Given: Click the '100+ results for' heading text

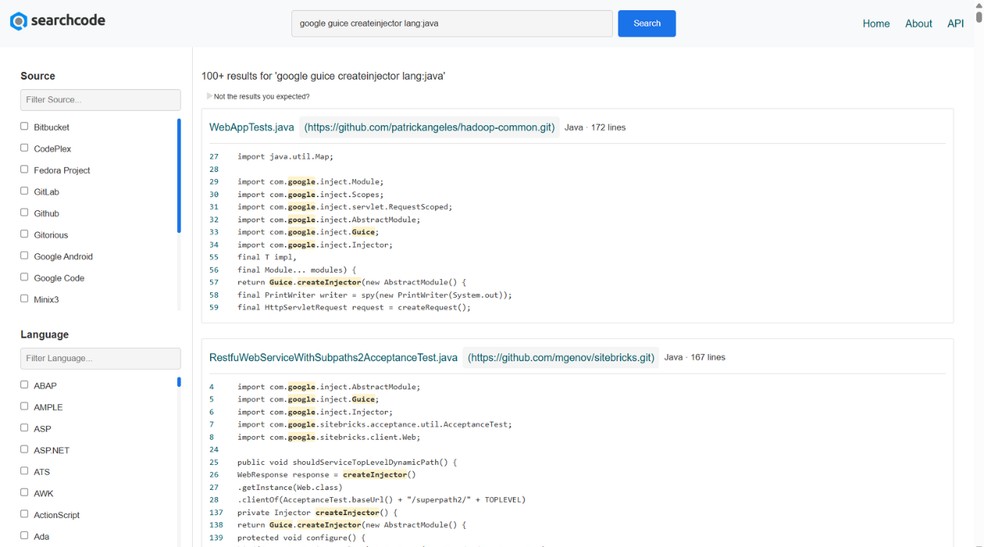Looking at the screenshot, I should pos(323,76).
